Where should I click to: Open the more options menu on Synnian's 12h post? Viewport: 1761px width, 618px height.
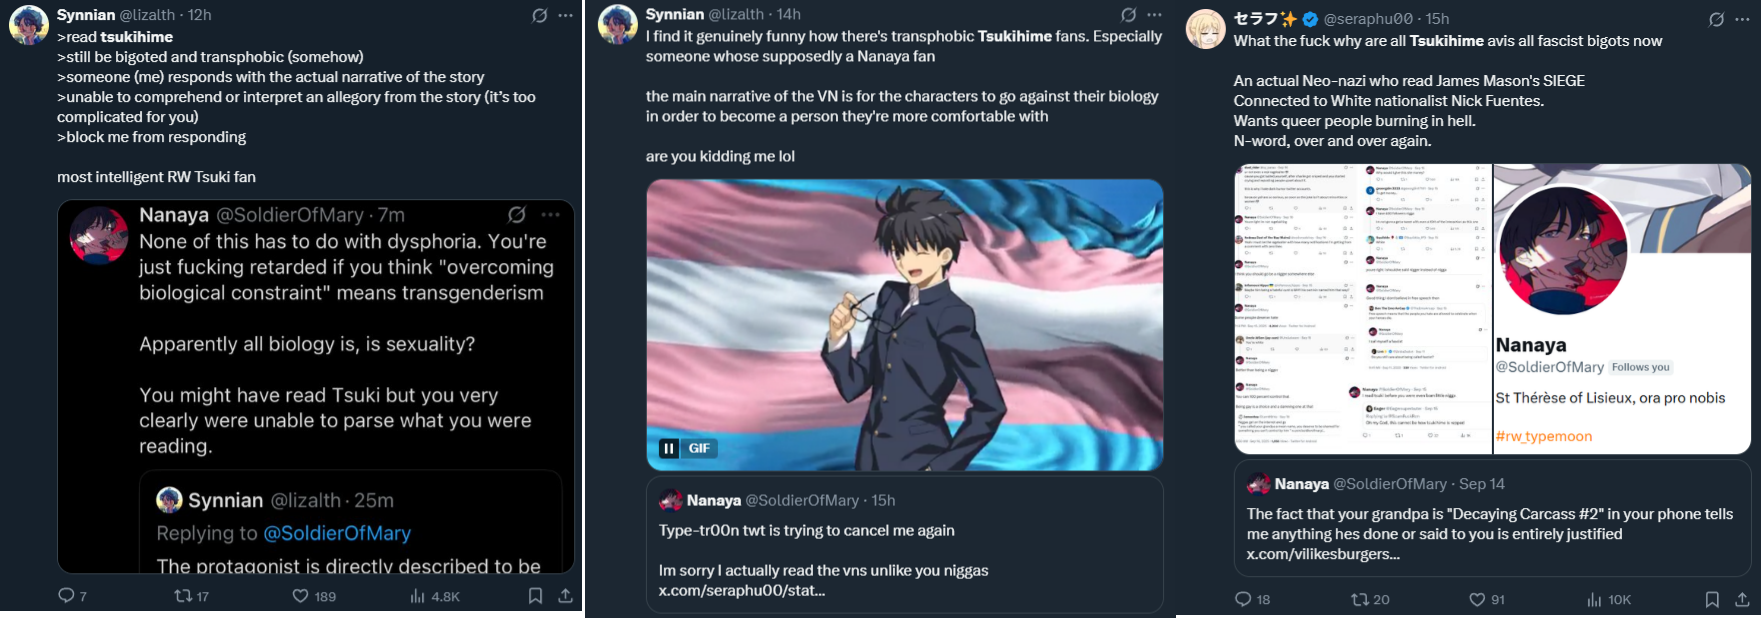[x=566, y=15]
